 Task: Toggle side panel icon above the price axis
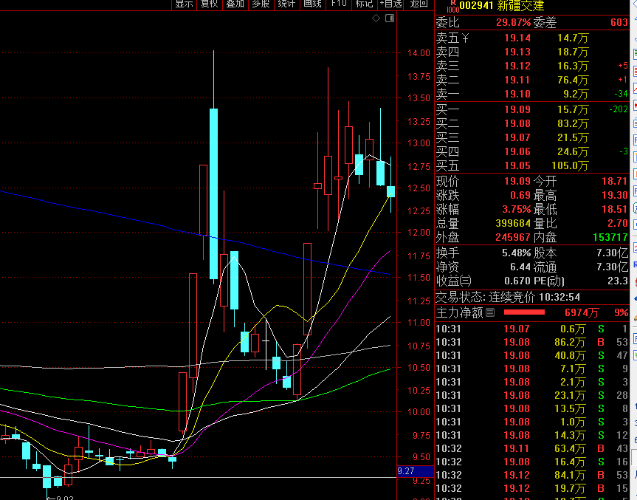(390, 18)
